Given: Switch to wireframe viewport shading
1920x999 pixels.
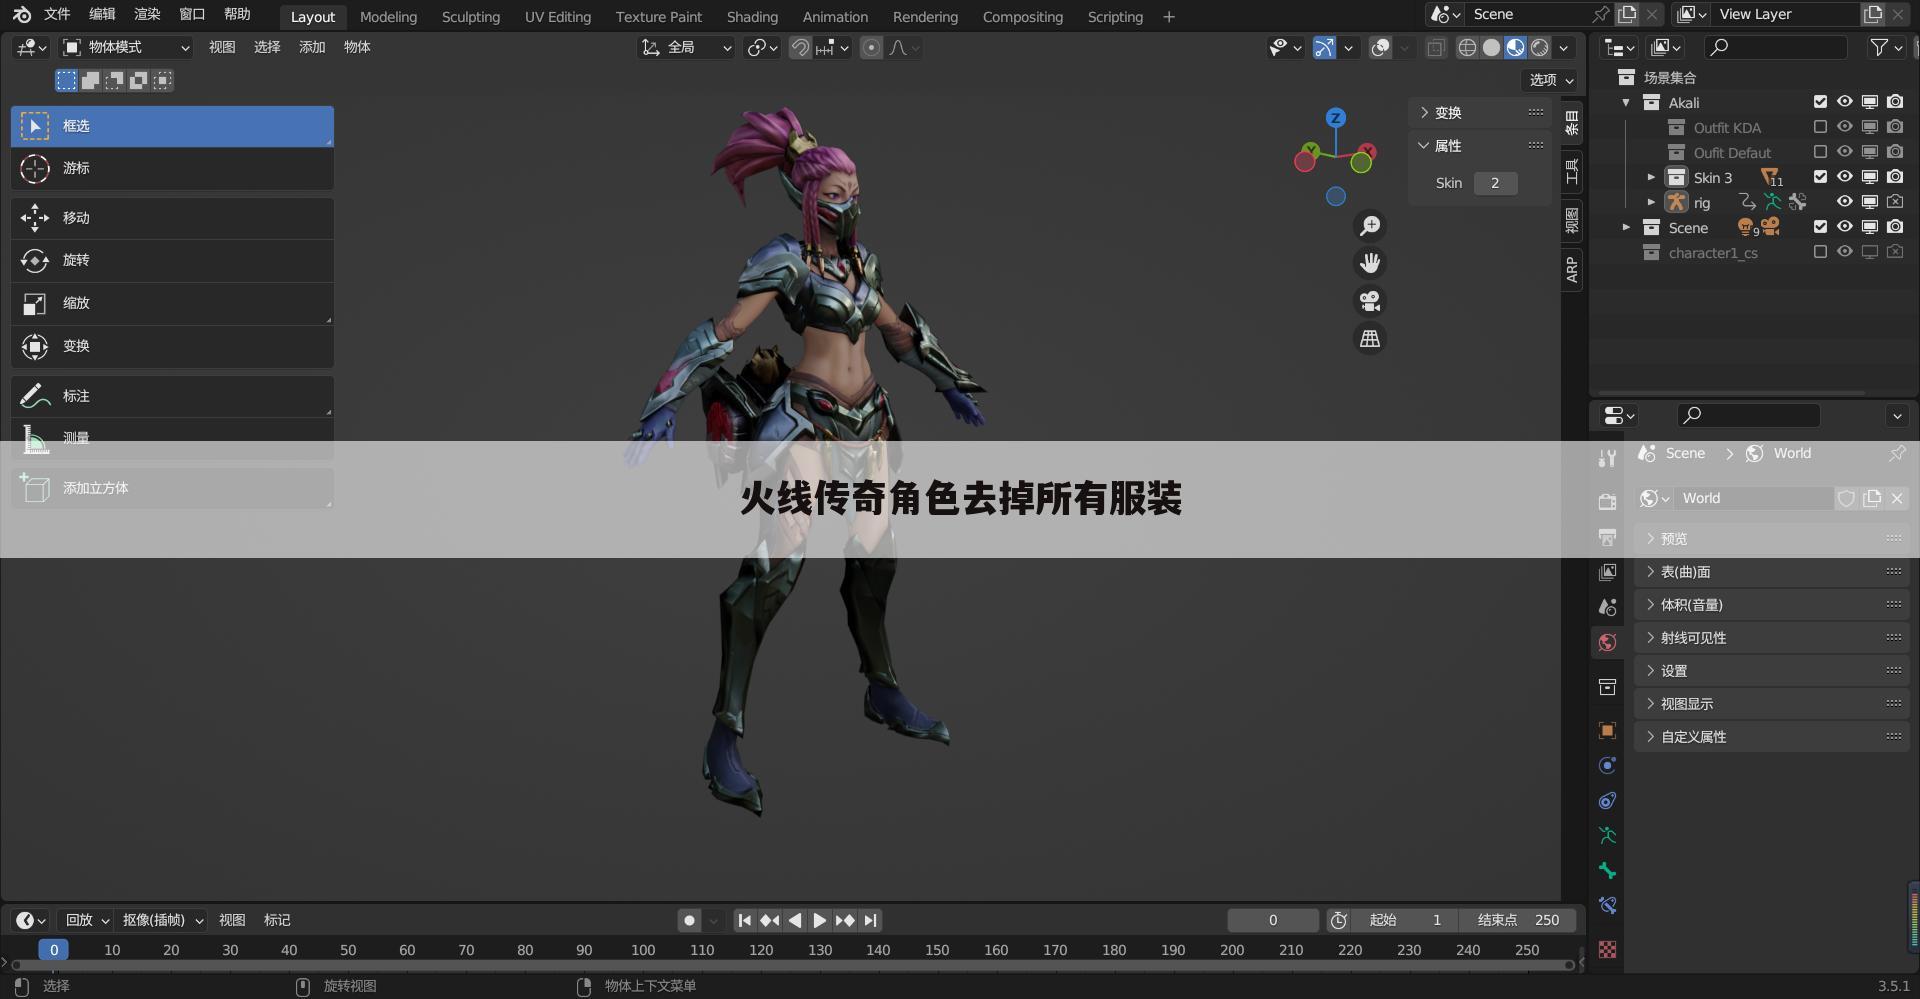Looking at the screenshot, I should click(x=1467, y=47).
